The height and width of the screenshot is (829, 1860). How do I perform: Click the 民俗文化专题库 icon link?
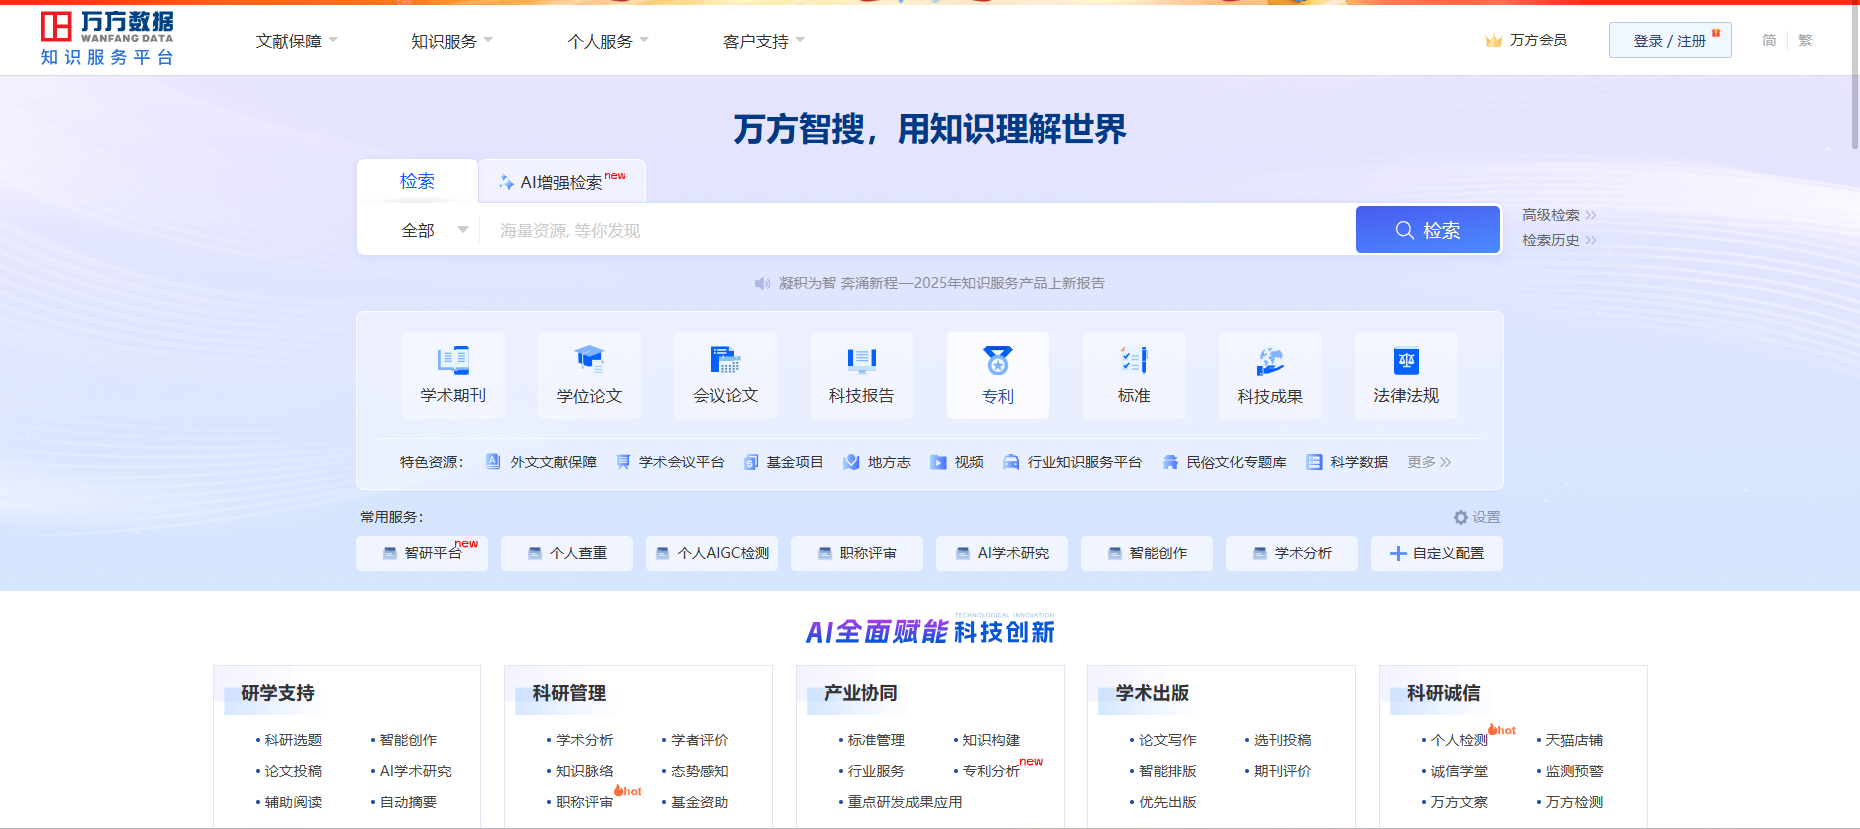tap(1170, 462)
